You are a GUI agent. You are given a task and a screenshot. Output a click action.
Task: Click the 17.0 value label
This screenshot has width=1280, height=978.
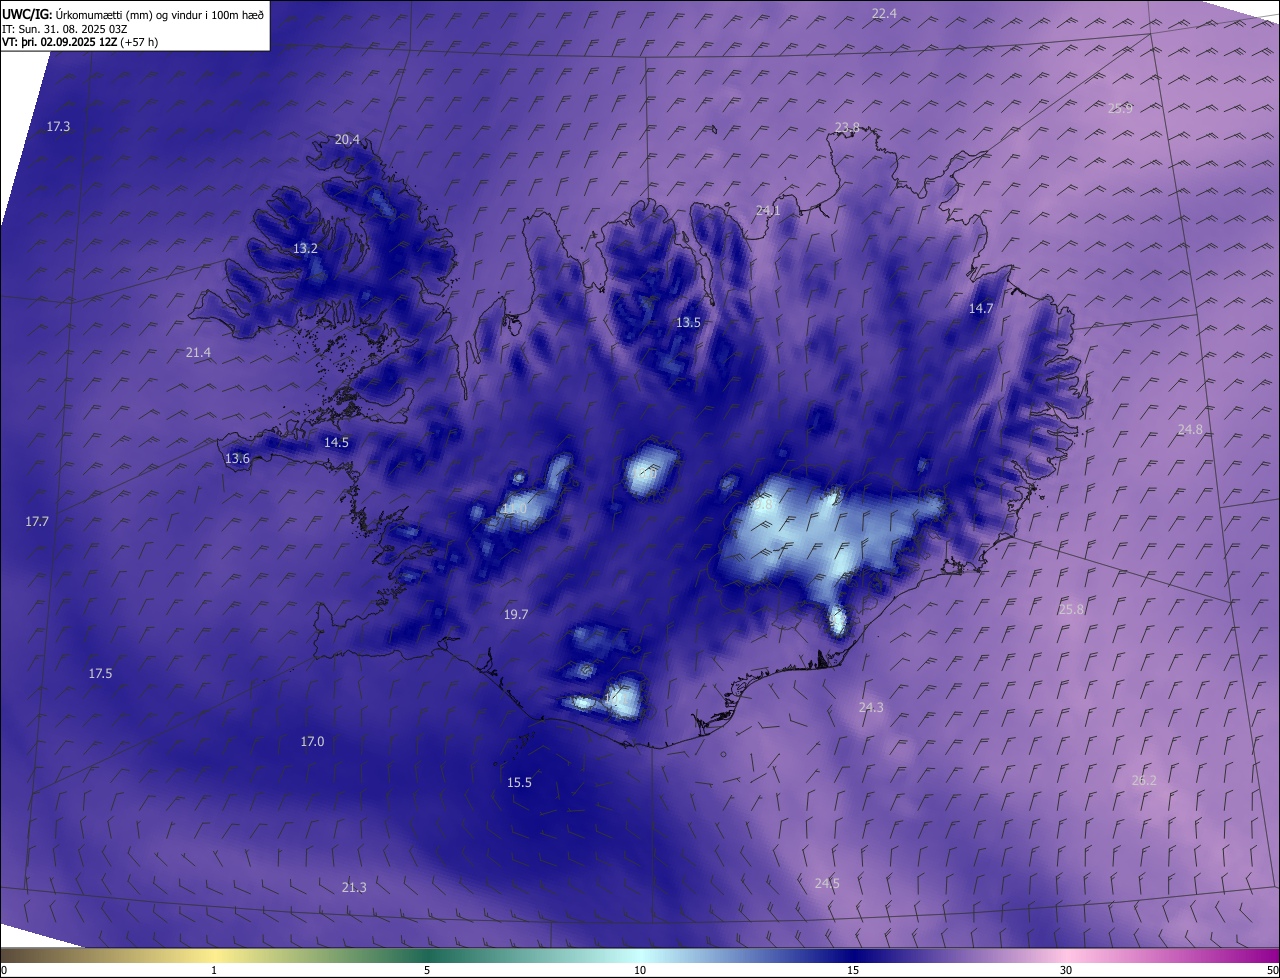[312, 741]
